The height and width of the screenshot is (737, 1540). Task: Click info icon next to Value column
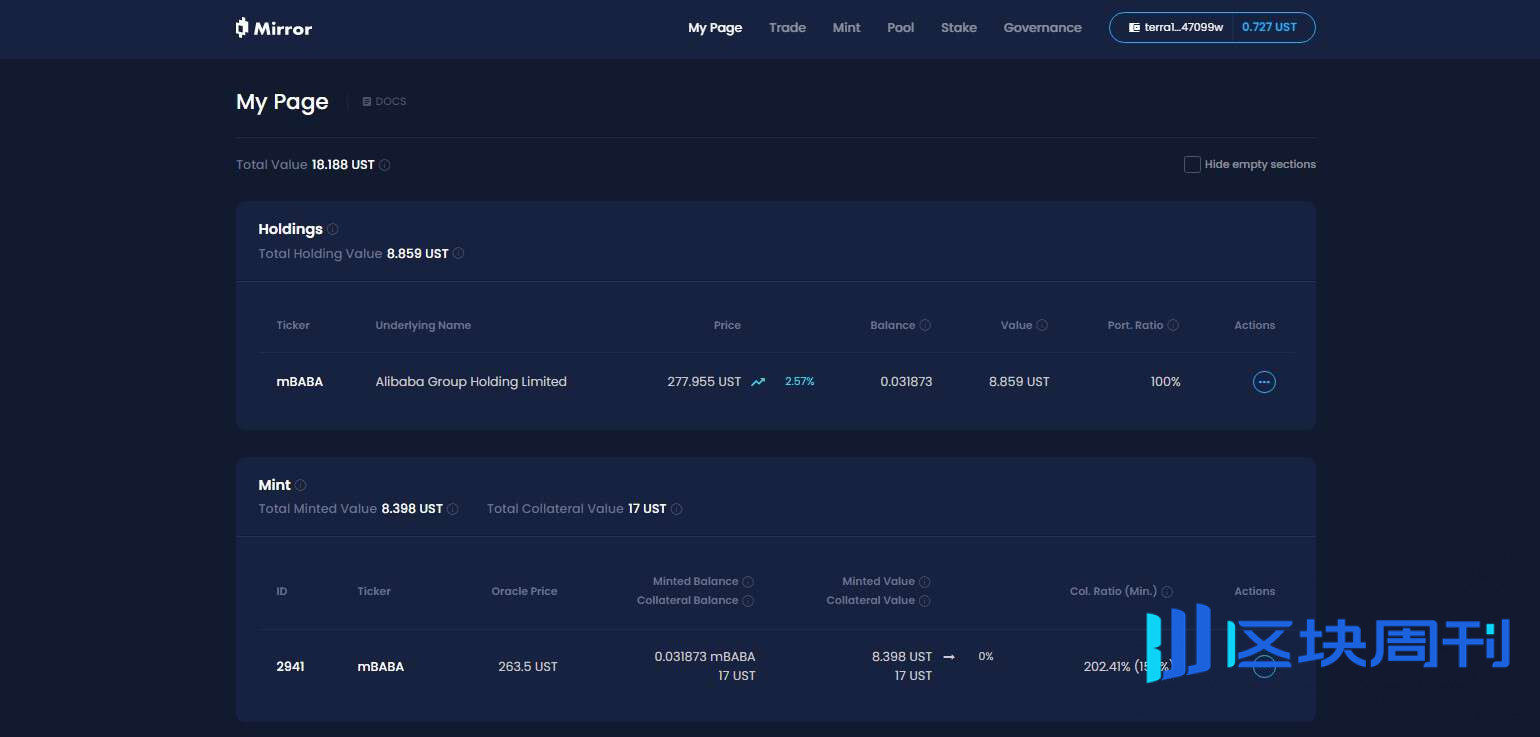pyautogui.click(x=1042, y=325)
